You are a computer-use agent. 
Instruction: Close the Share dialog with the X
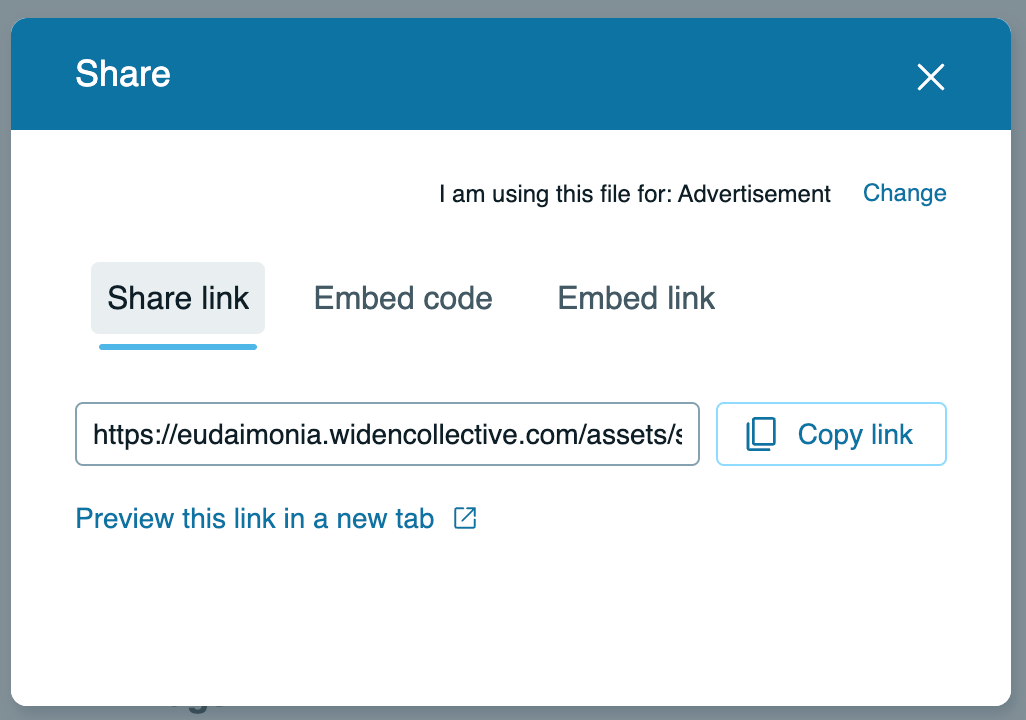pyautogui.click(x=930, y=77)
